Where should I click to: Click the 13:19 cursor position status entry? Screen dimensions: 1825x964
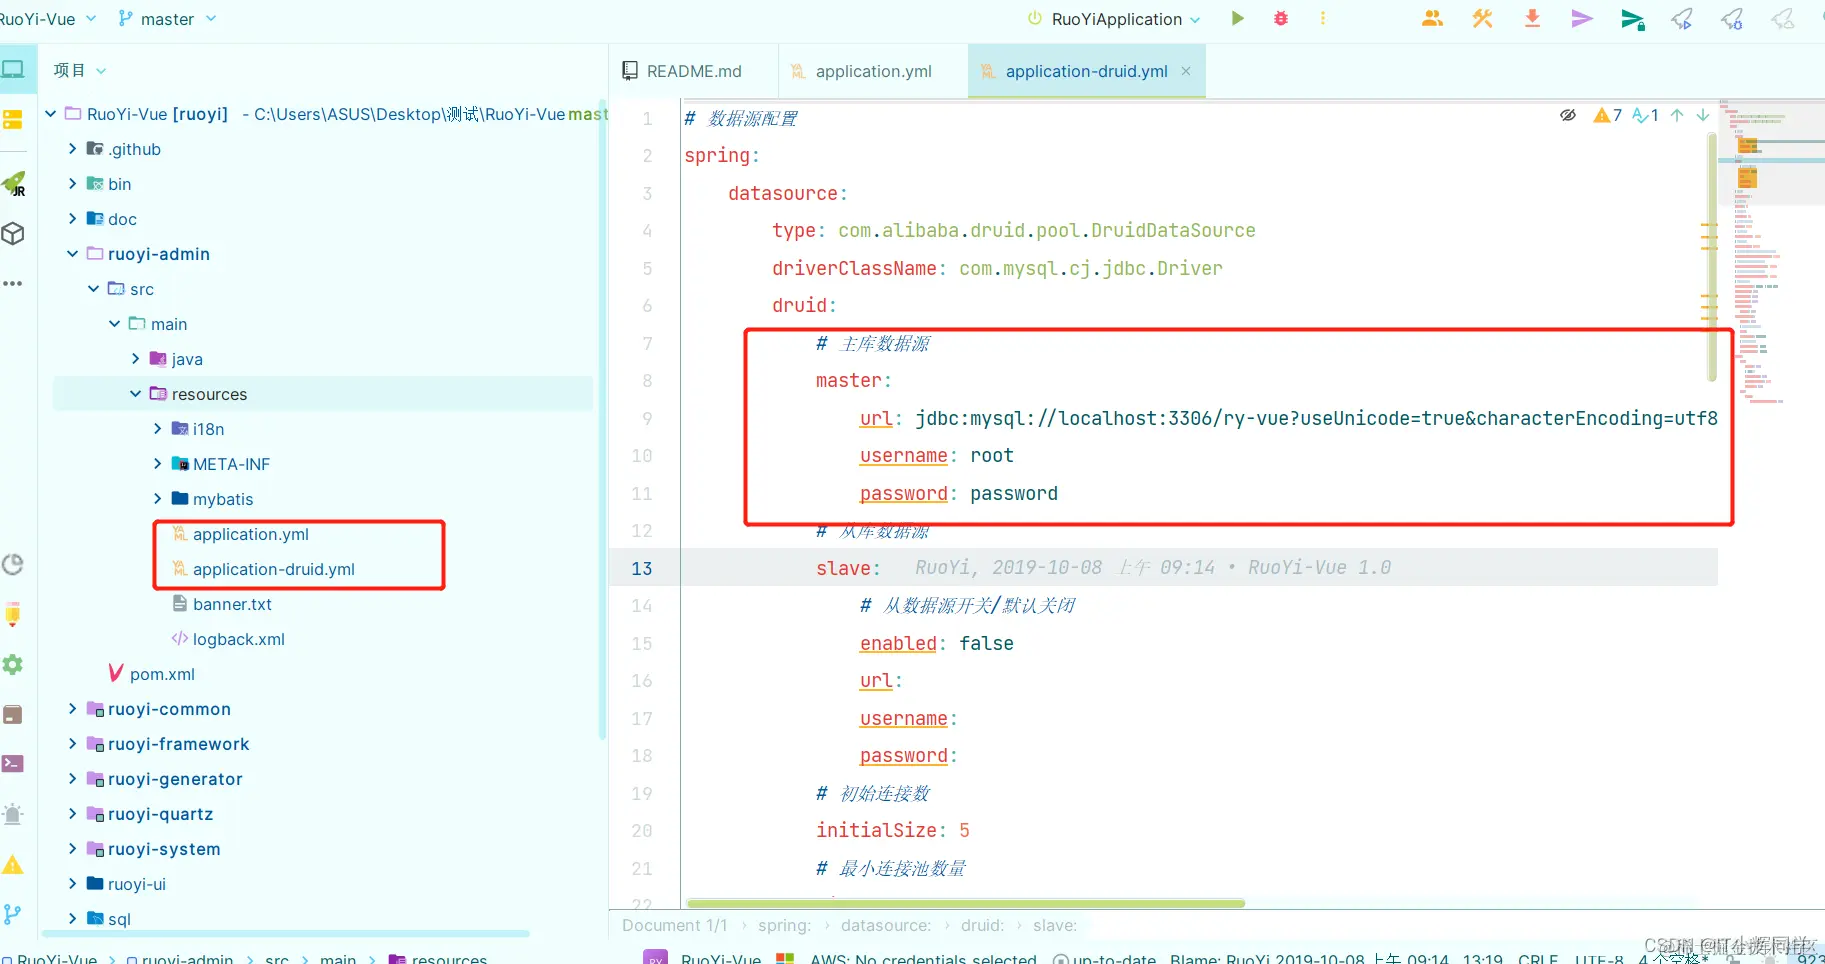point(1482,958)
